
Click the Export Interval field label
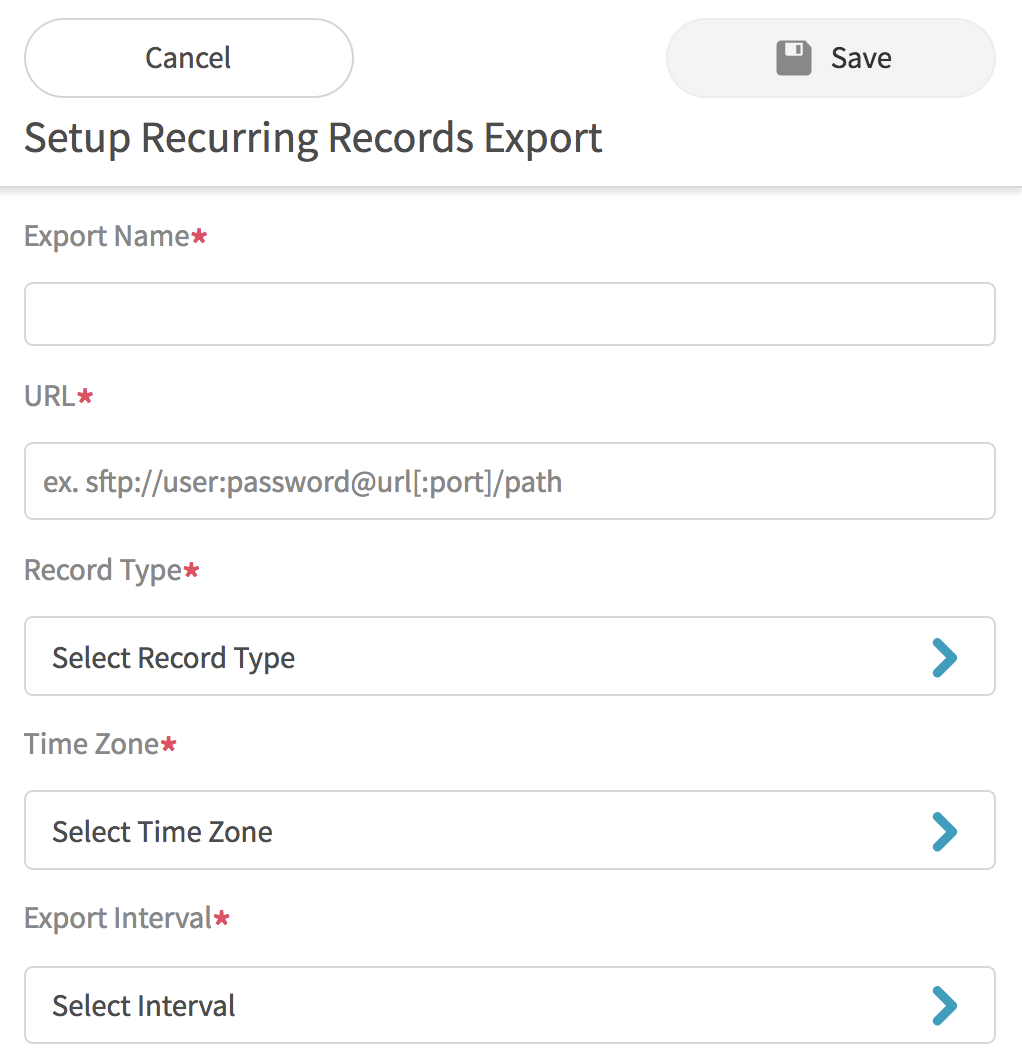tap(117, 918)
